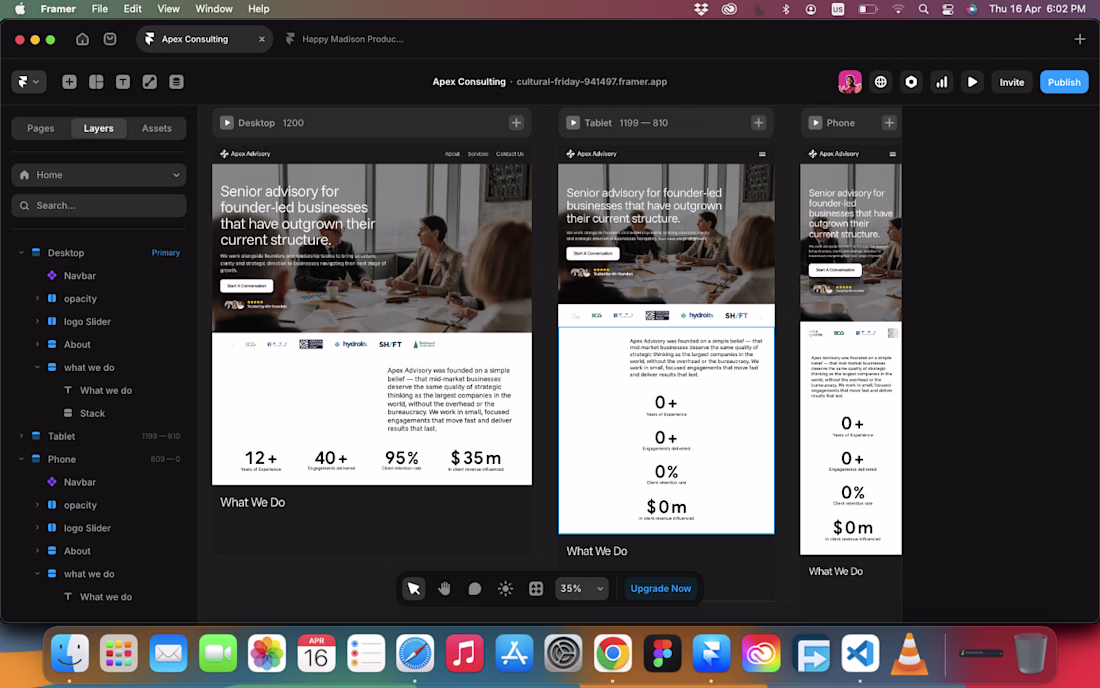This screenshot has width=1100, height=688.
Task: Click the grid dots icon in bottom bar
Action: [536, 588]
